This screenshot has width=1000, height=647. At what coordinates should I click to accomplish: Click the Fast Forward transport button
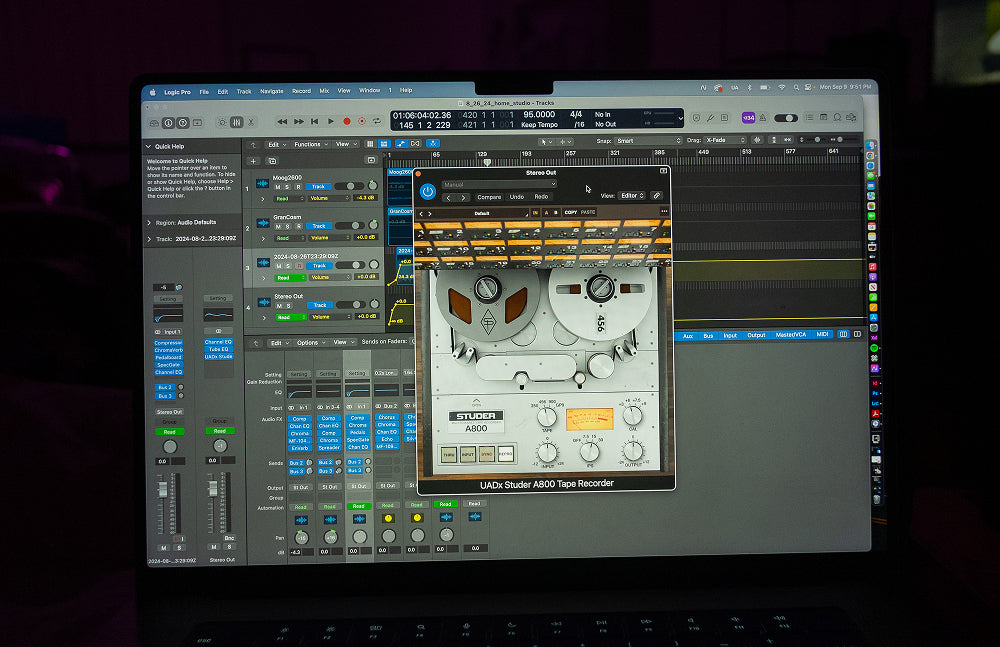(298, 121)
